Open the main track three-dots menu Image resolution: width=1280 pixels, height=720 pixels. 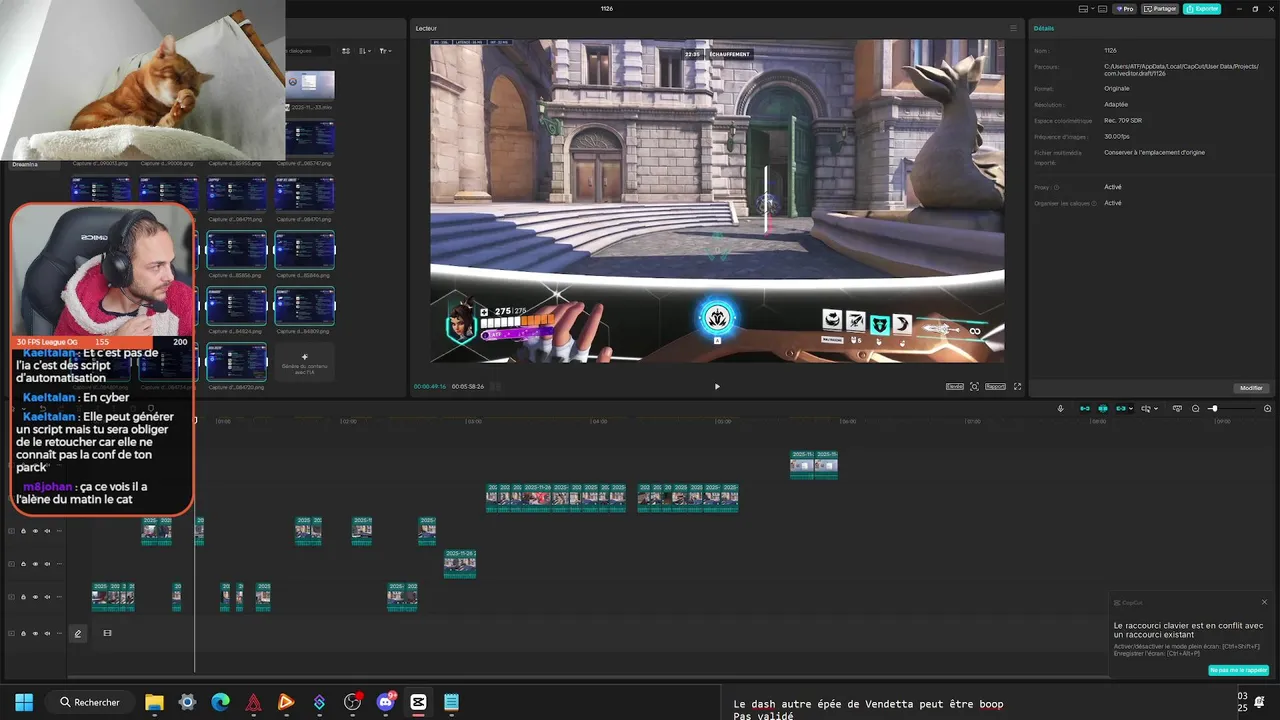(x=59, y=633)
